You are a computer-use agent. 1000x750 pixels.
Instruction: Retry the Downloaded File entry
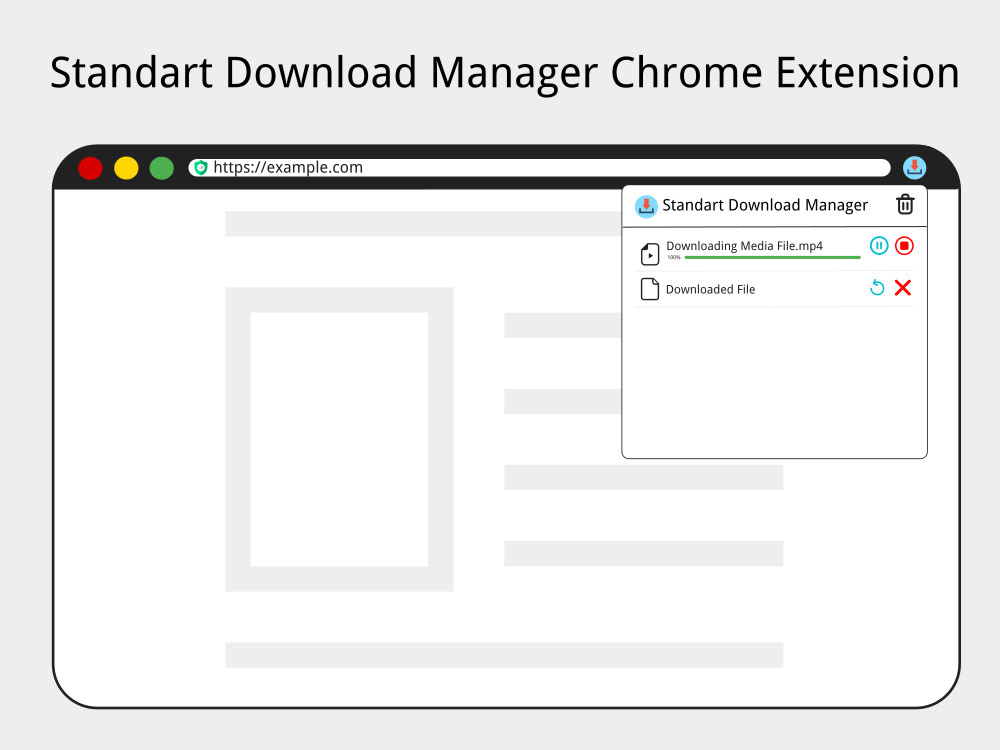[x=878, y=288]
